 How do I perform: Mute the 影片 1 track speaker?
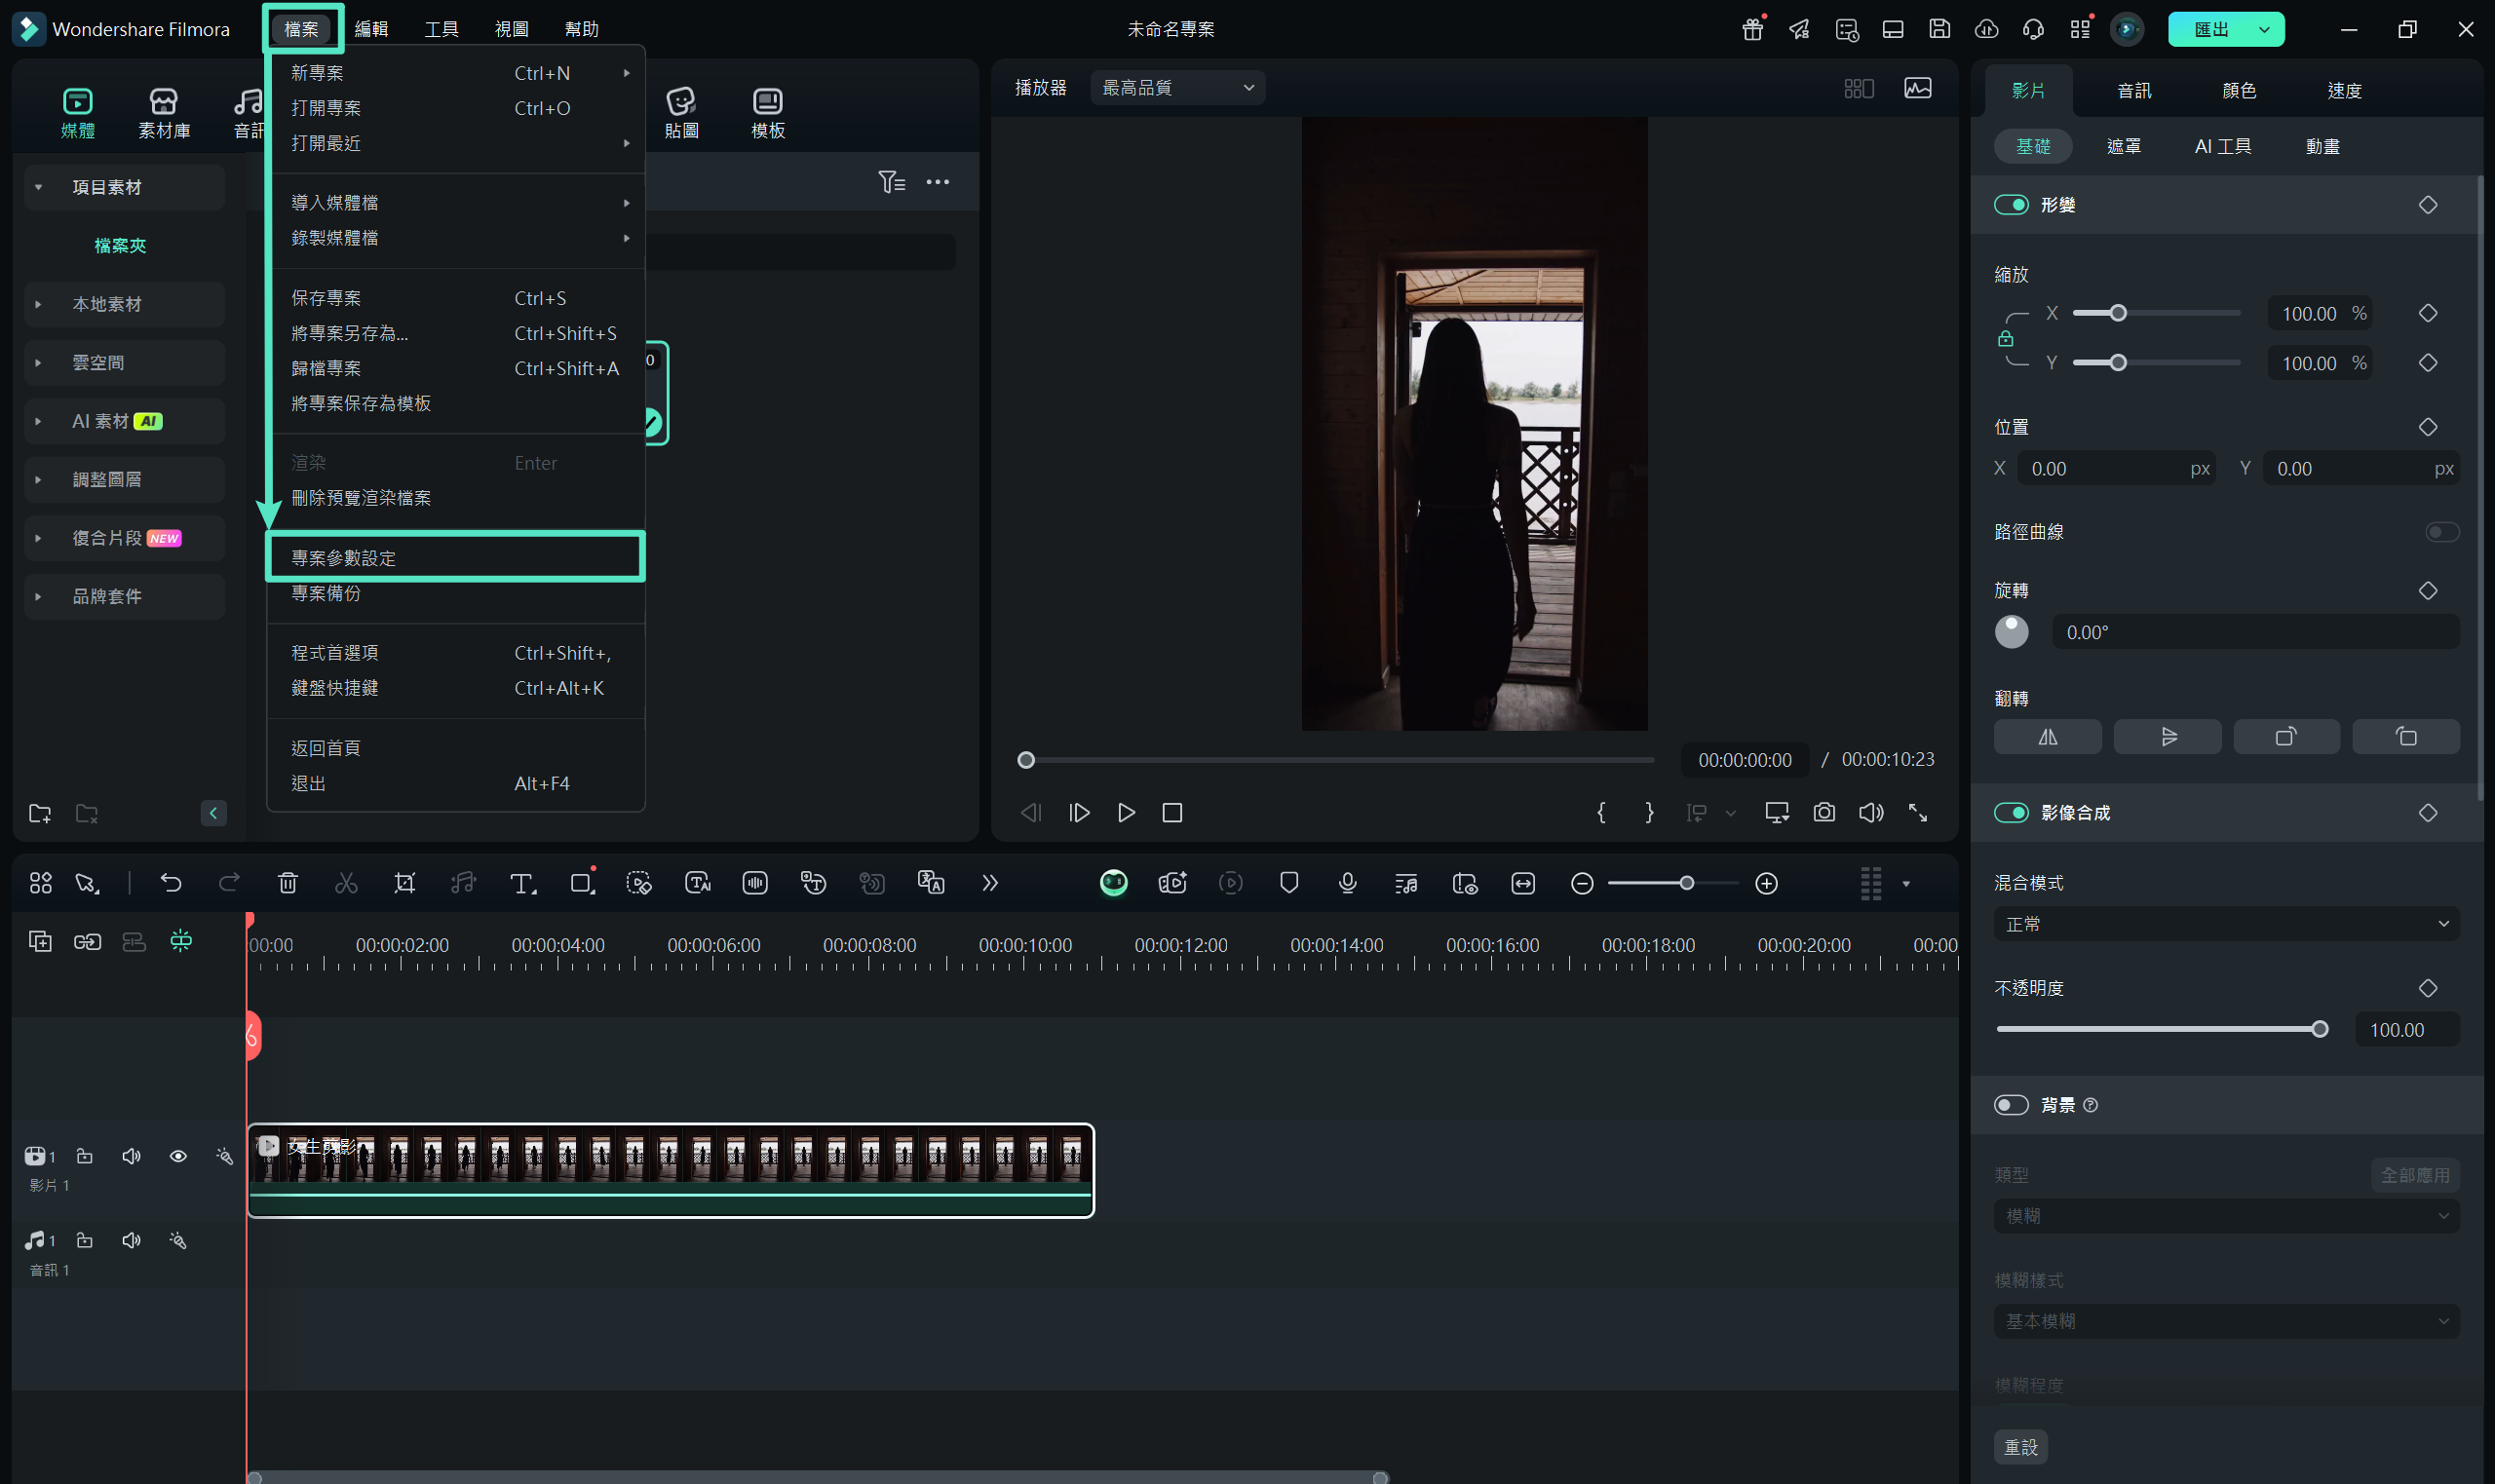131,1157
